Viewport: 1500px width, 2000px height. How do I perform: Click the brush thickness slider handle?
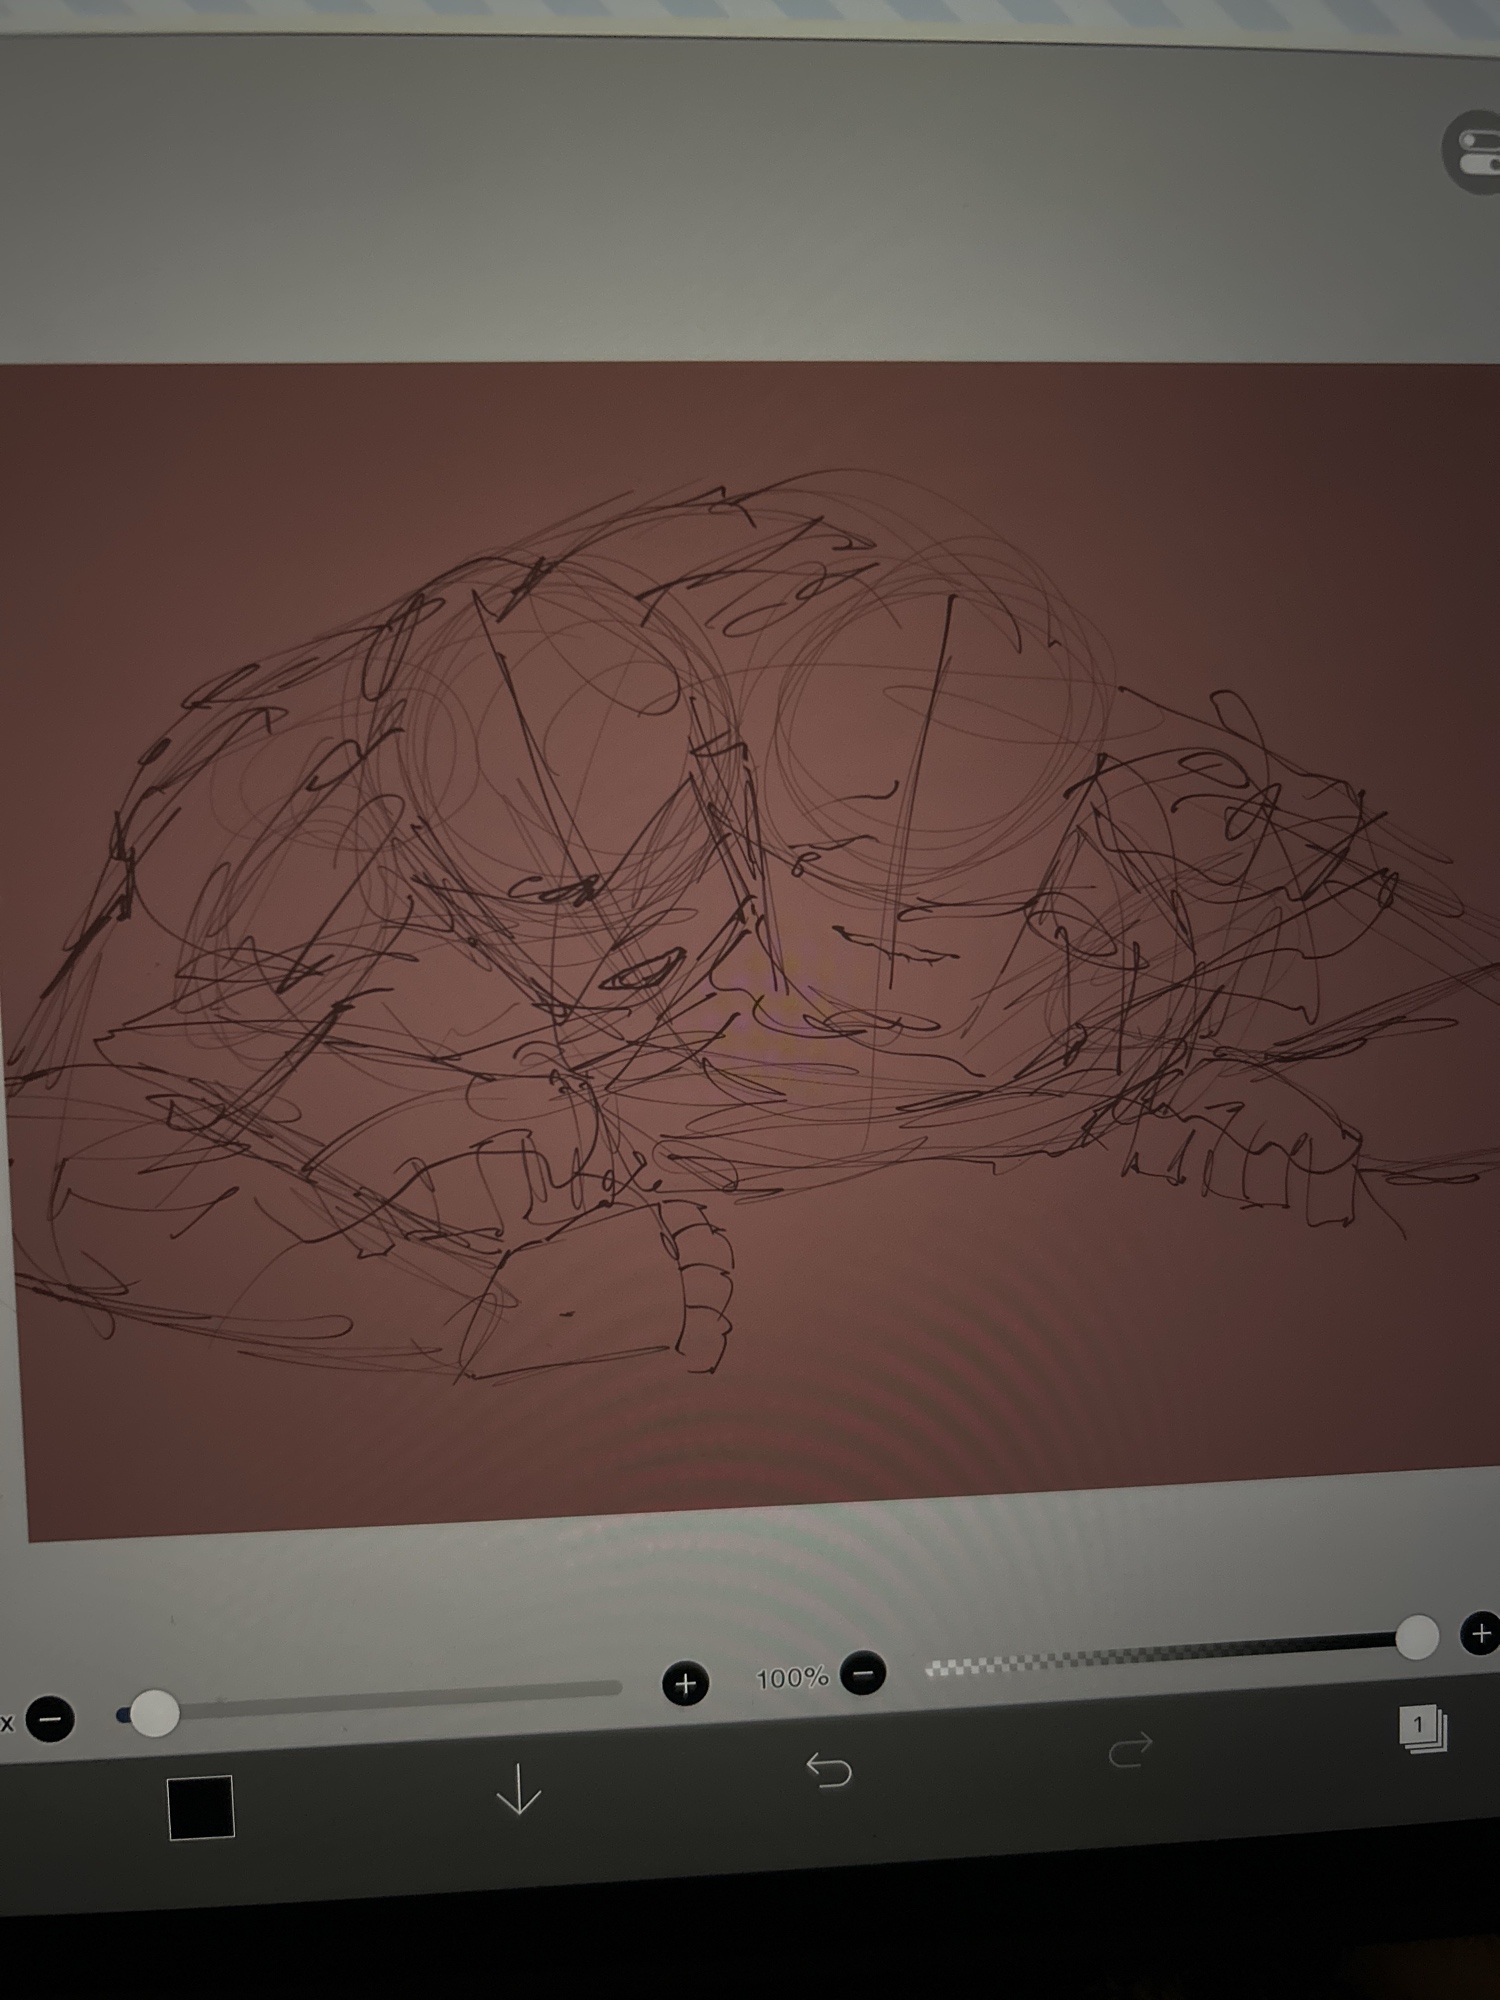click(x=153, y=1713)
